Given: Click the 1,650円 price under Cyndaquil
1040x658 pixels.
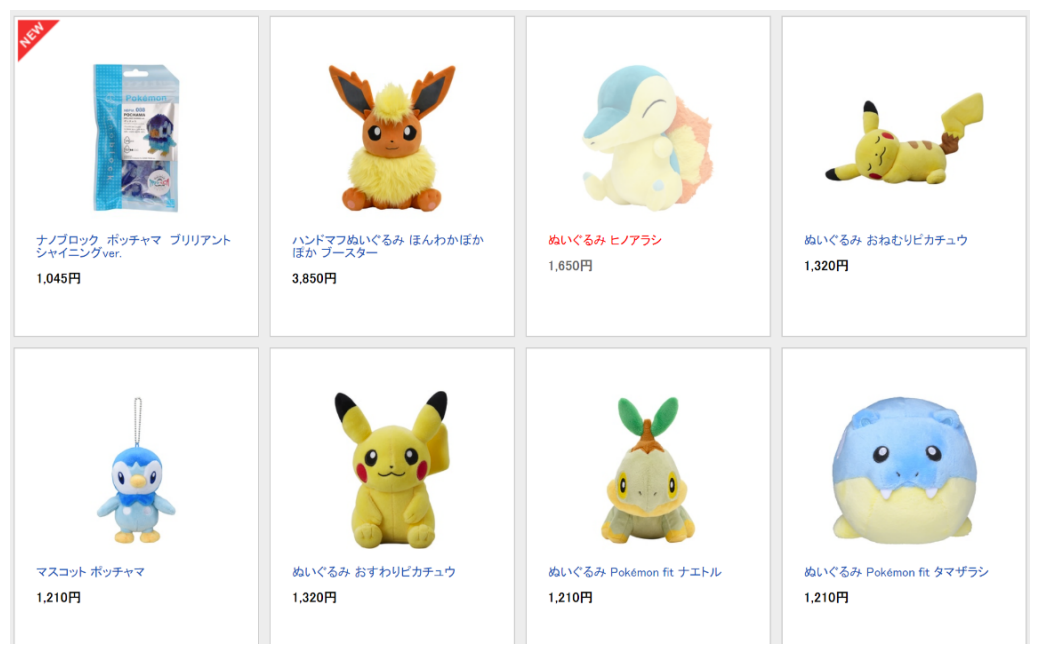Looking at the screenshot, I should (x=570, y=266).
